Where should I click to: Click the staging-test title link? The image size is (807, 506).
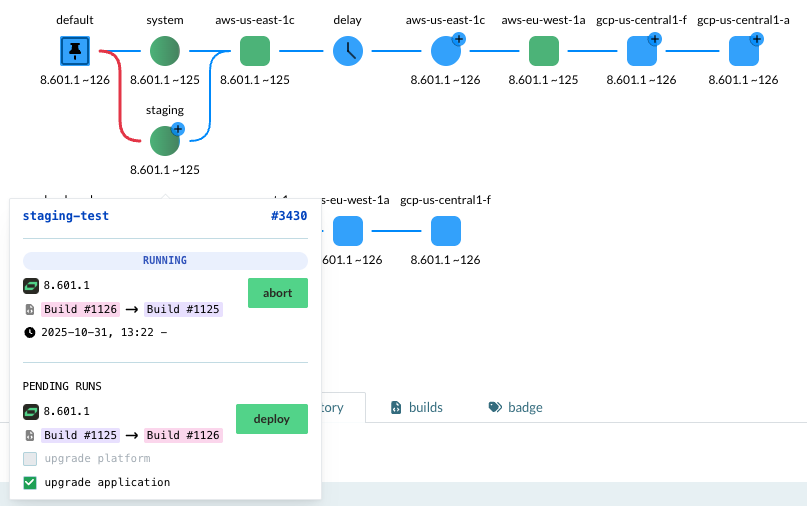point(66,215)
